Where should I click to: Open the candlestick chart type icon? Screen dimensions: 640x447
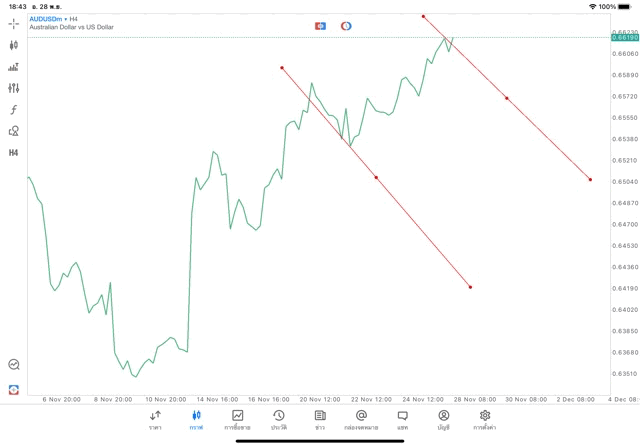click(14, 45)
